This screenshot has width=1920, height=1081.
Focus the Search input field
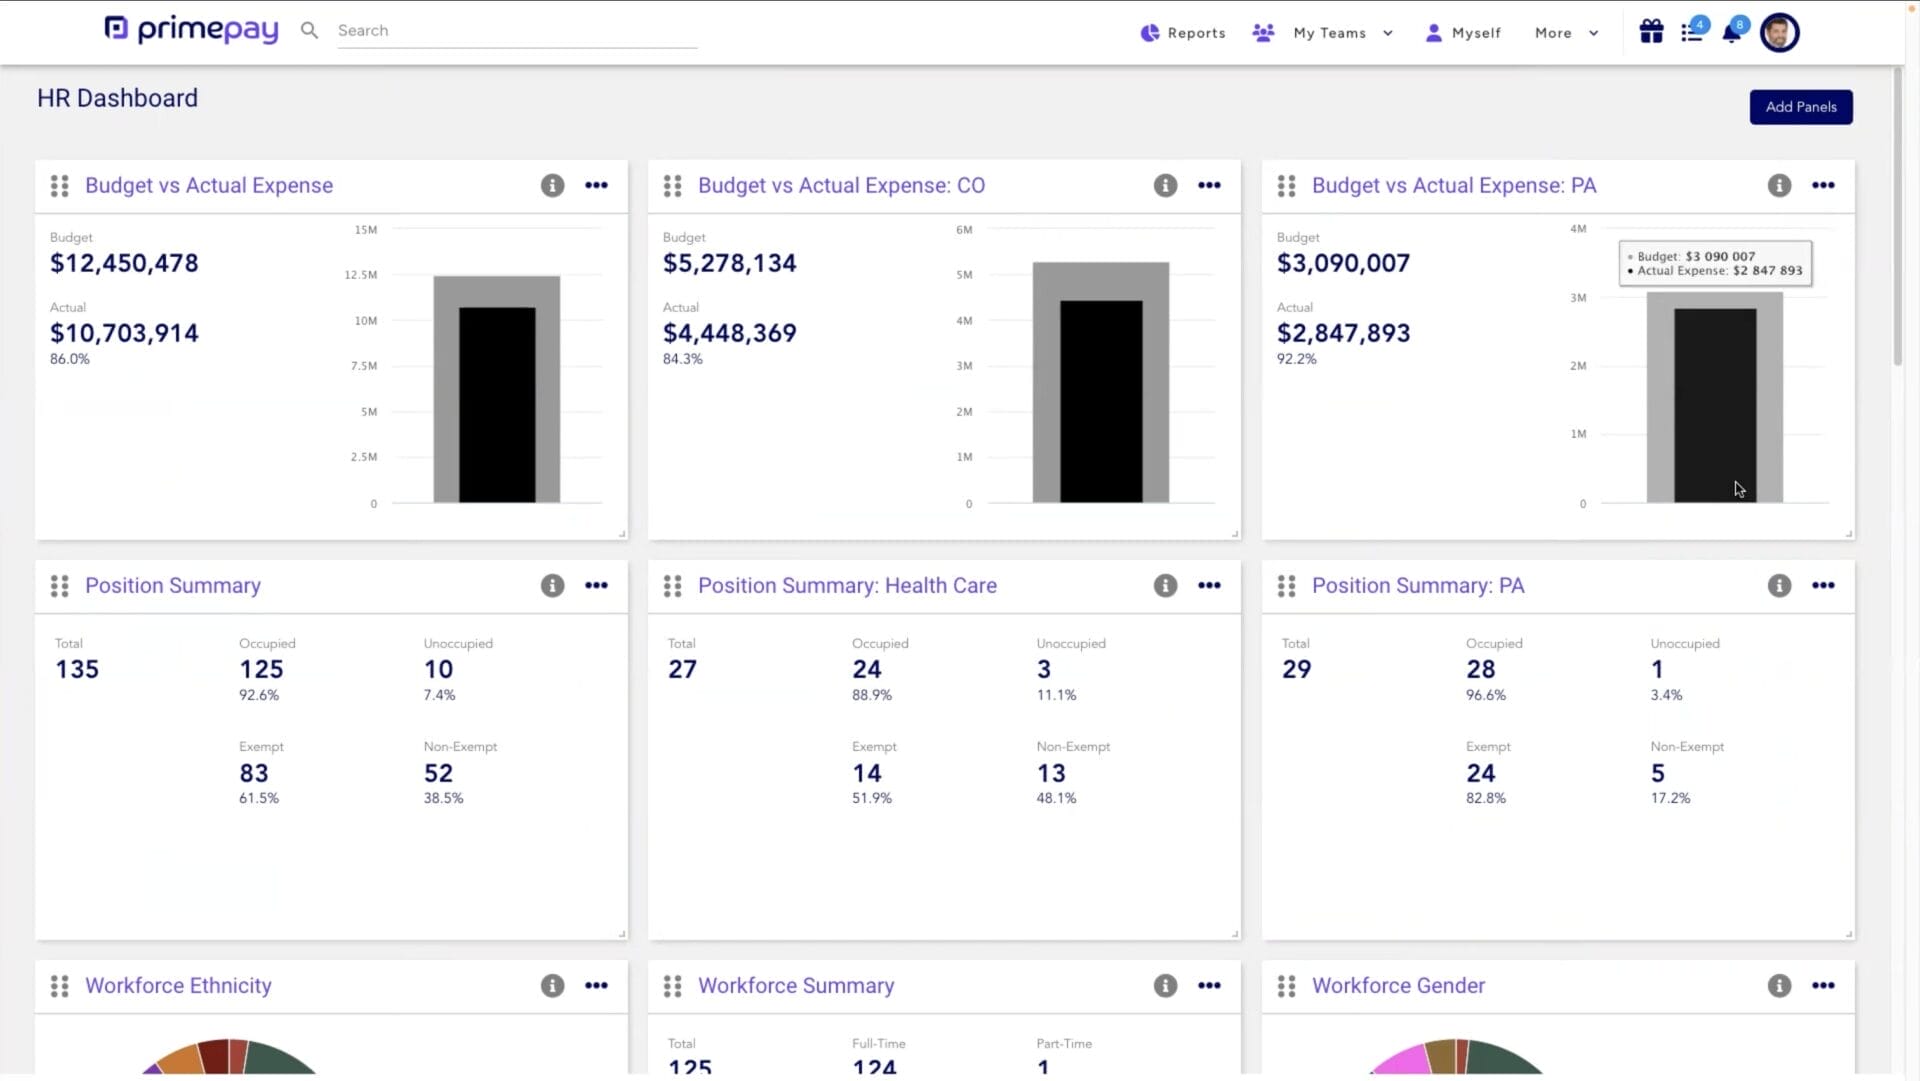[517, 31]
